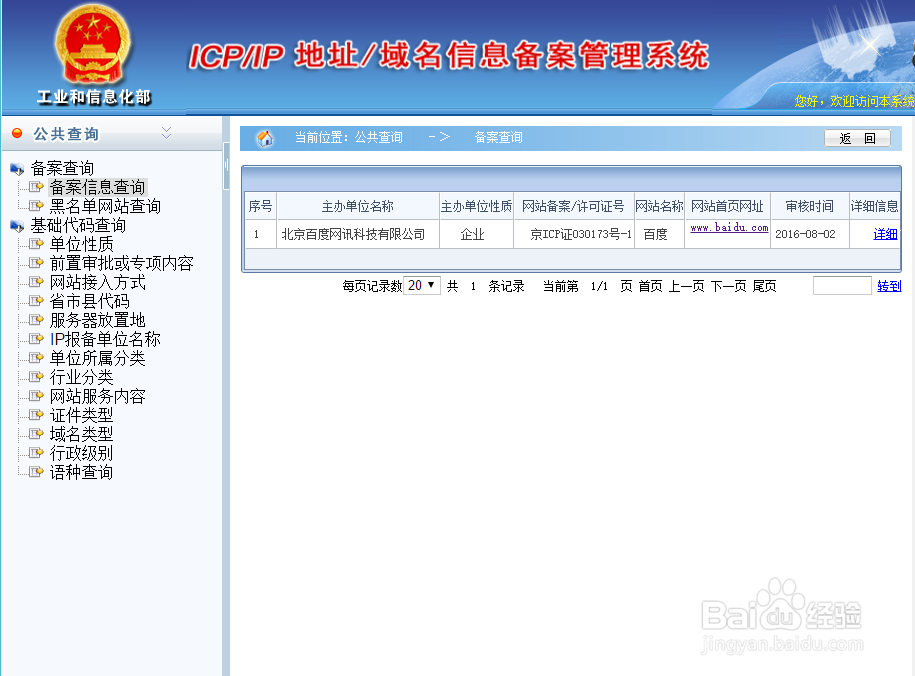The width and height of the screenshot is (915, 676).
Task: Click the icon beside 服务器放置地
Action: pyautogui.click(x=36, y=320)
